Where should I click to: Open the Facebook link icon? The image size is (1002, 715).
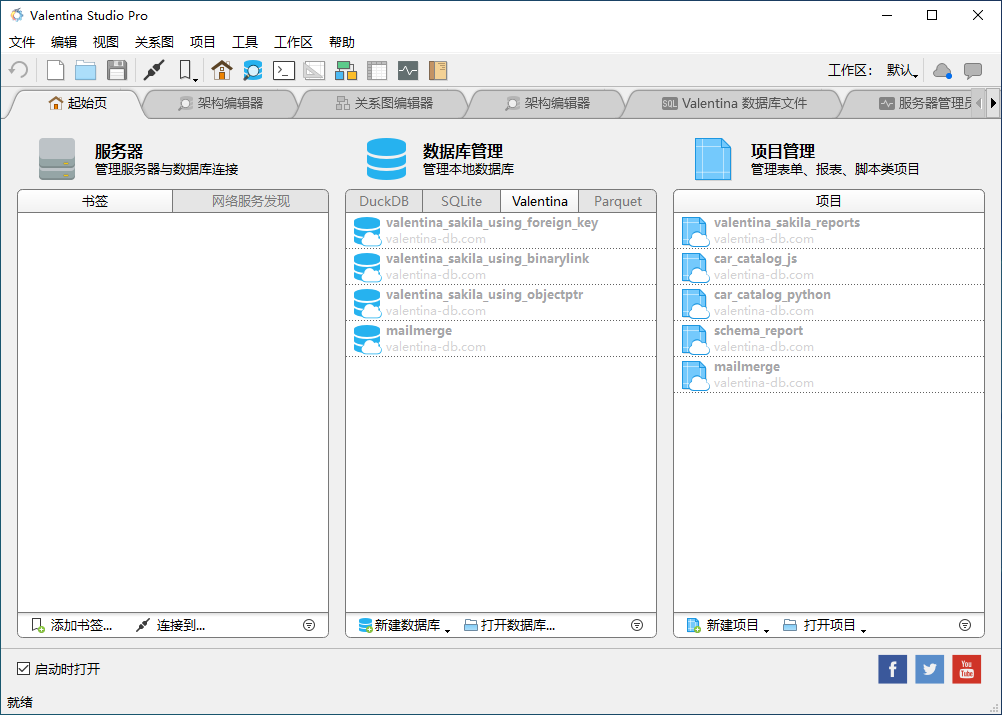coord(893,670)
